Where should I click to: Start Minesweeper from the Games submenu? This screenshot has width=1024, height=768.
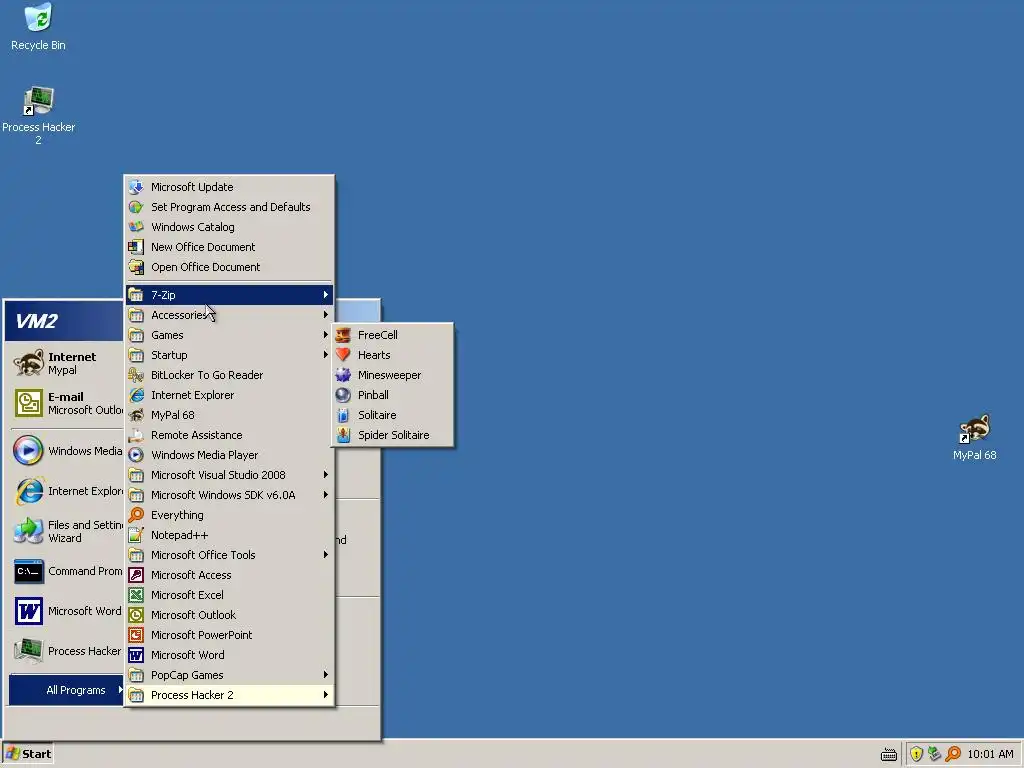392,375
